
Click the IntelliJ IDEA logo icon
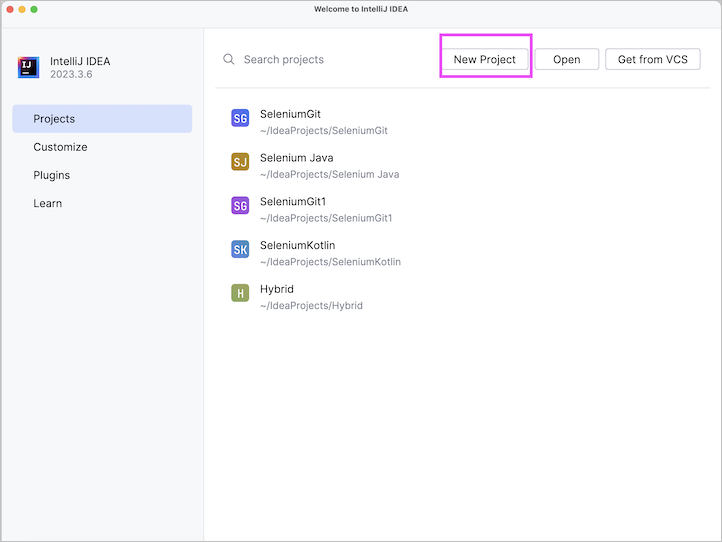[28, 67]
